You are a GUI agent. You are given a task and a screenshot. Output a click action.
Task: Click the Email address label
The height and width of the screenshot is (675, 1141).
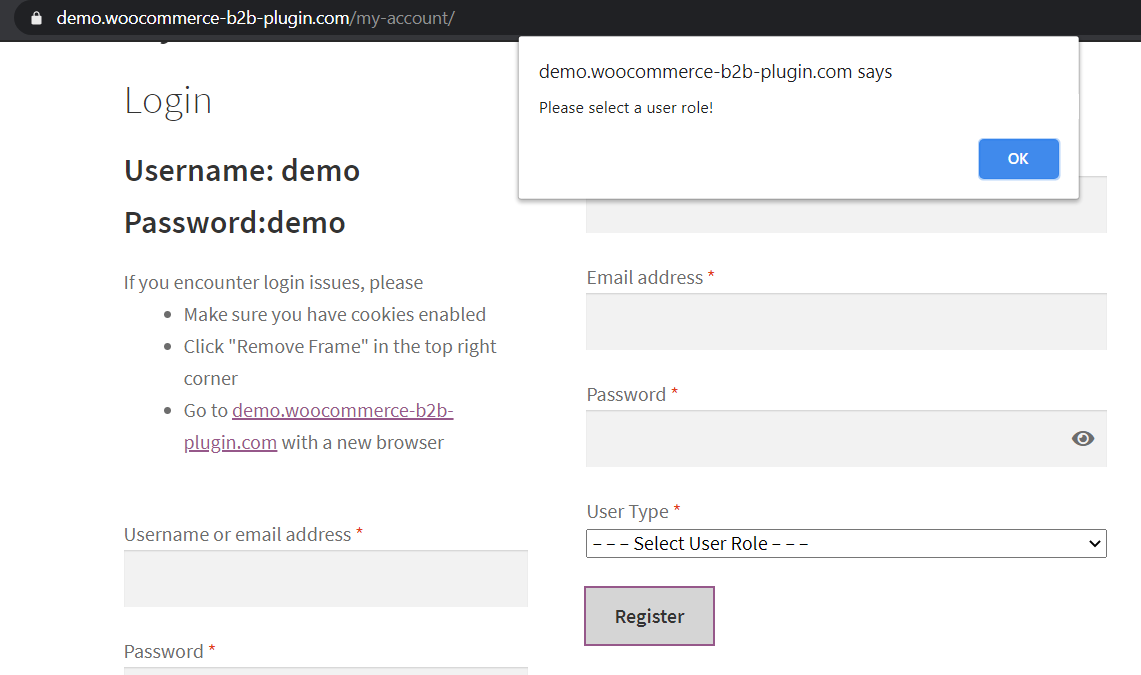coord(645,278)
